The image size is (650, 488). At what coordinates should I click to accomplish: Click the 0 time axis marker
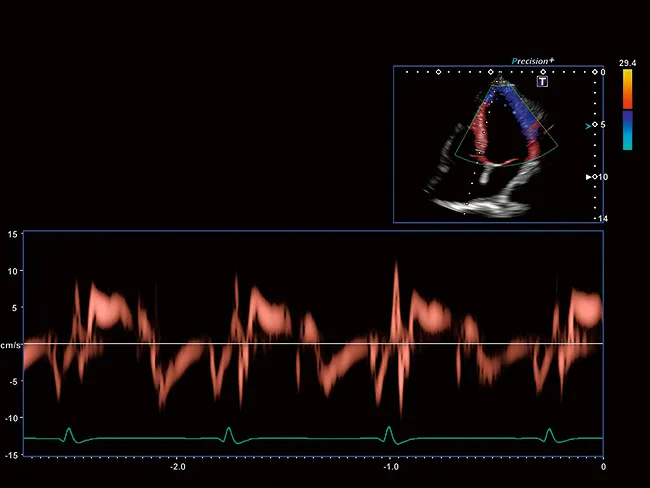tap(602, 466)
